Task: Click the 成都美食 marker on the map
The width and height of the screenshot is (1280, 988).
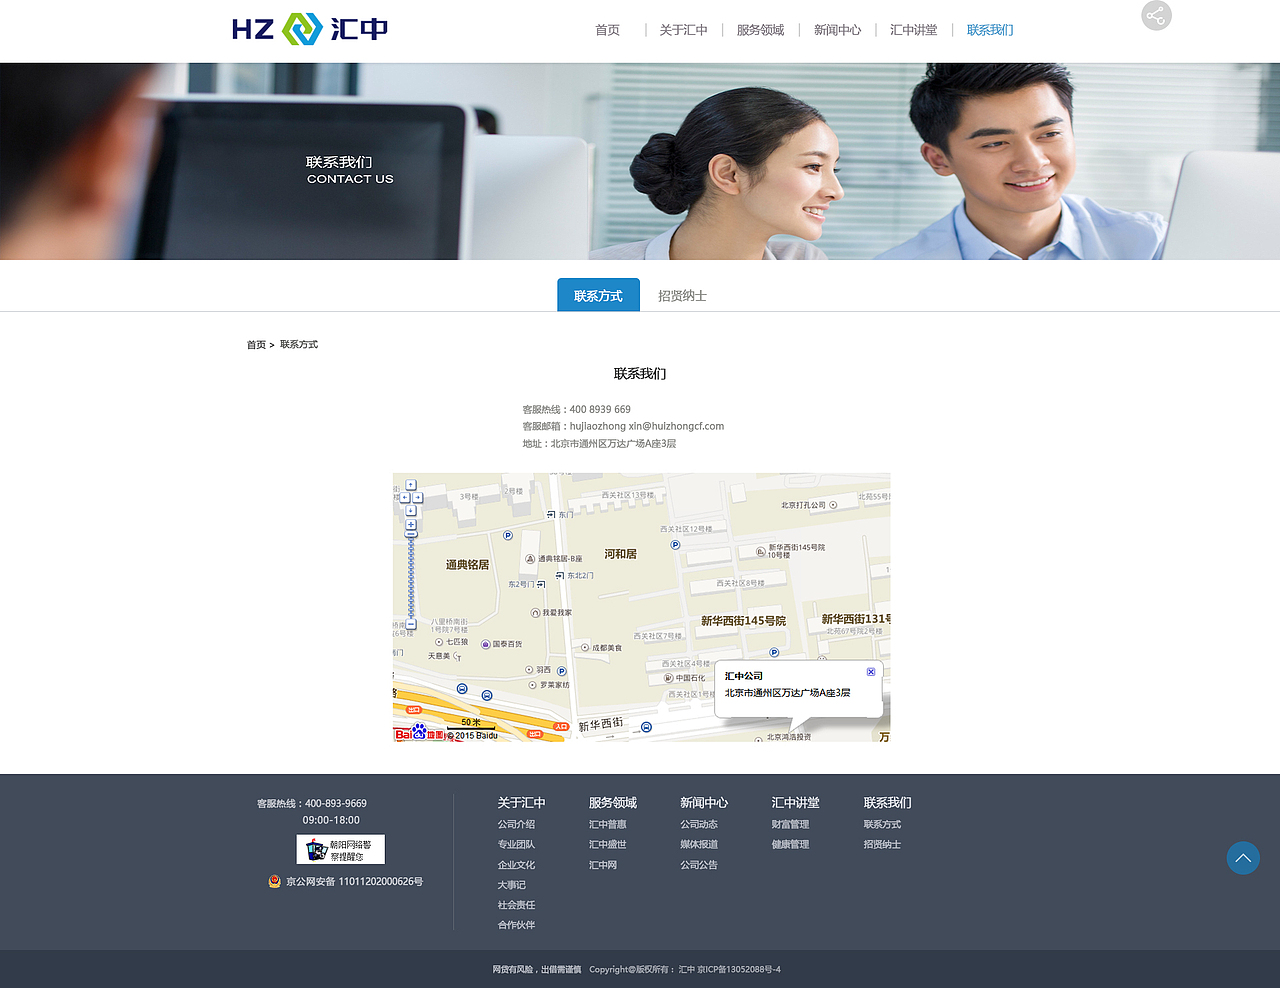Action: pos(585,648)
